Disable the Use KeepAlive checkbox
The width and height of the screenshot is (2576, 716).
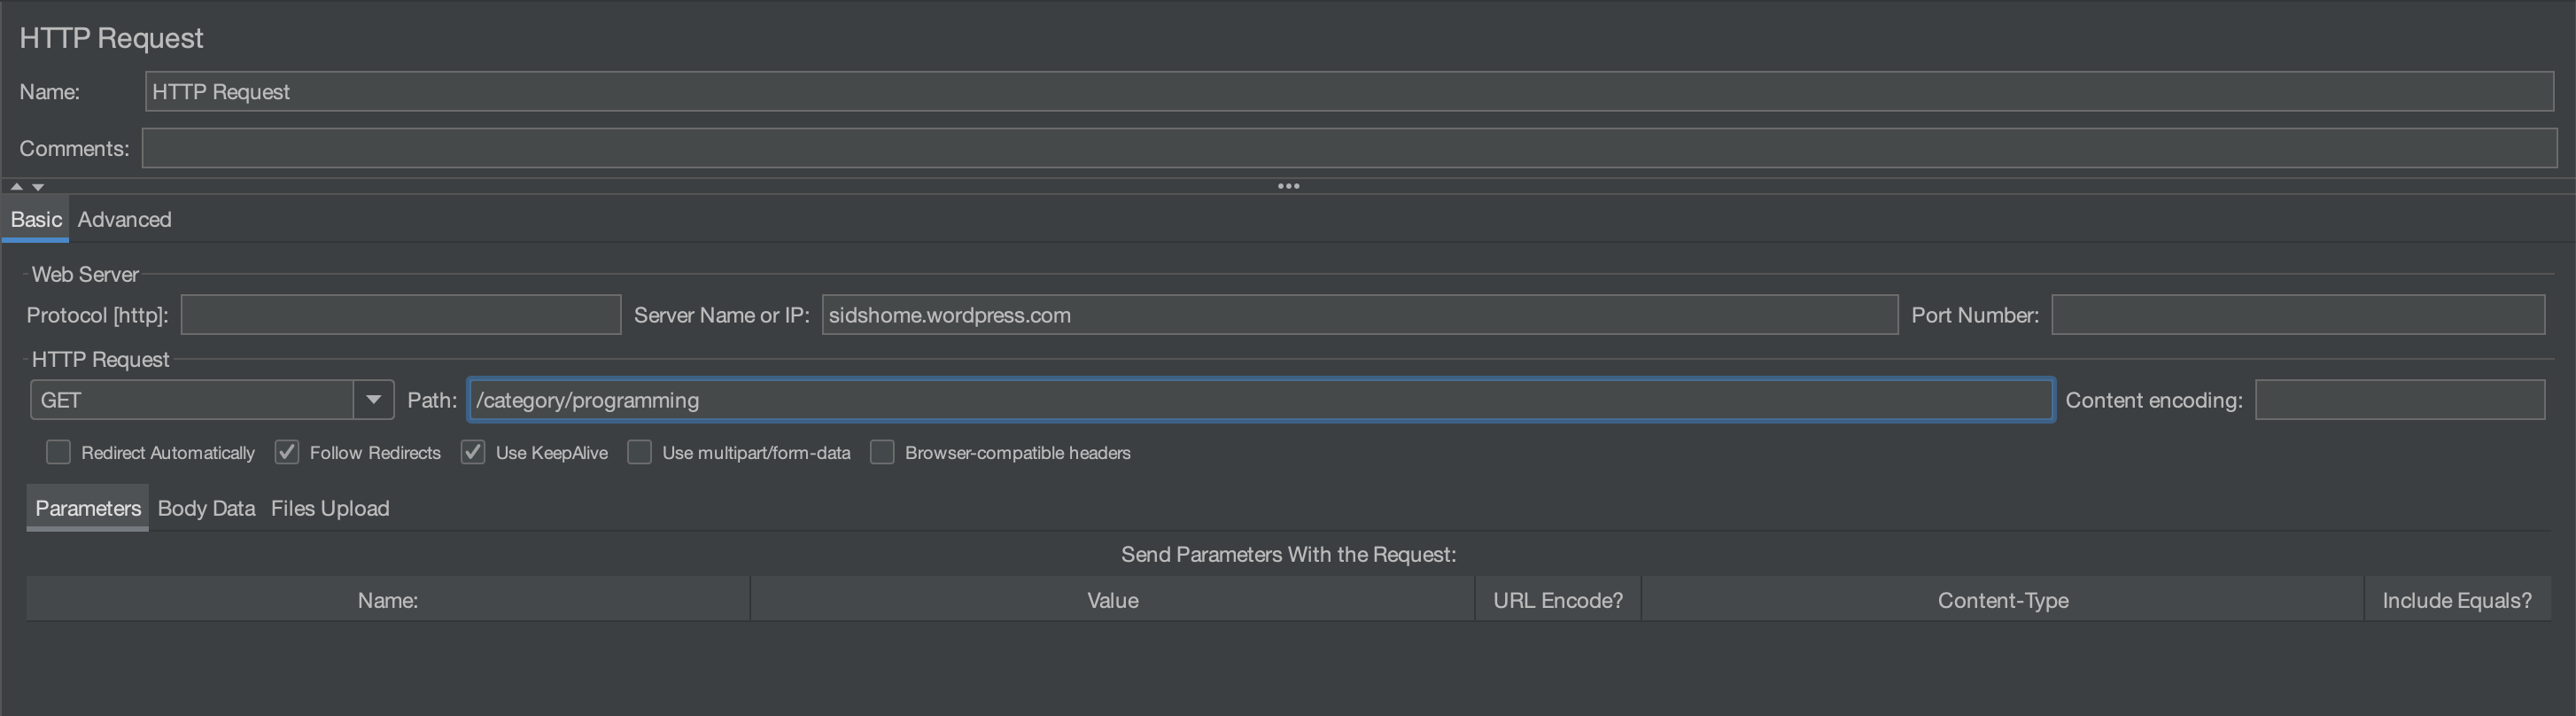pos(473,452)
